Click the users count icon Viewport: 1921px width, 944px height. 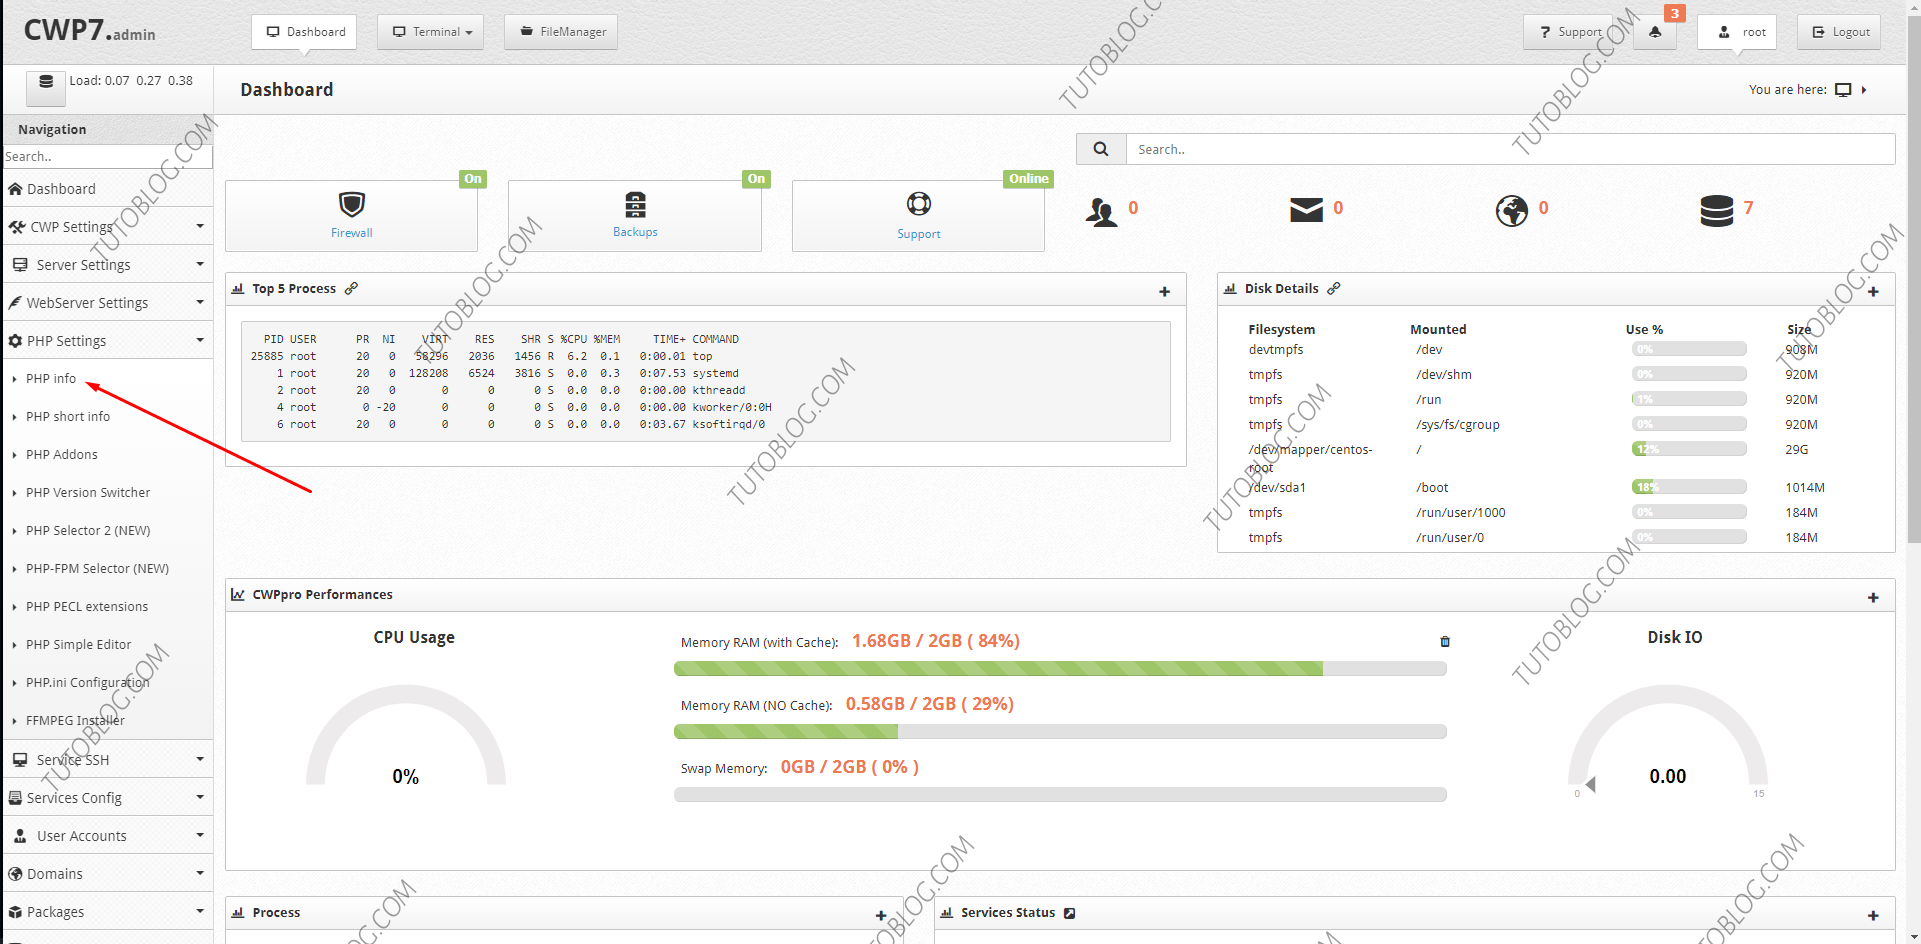(x=1102, y=211)
